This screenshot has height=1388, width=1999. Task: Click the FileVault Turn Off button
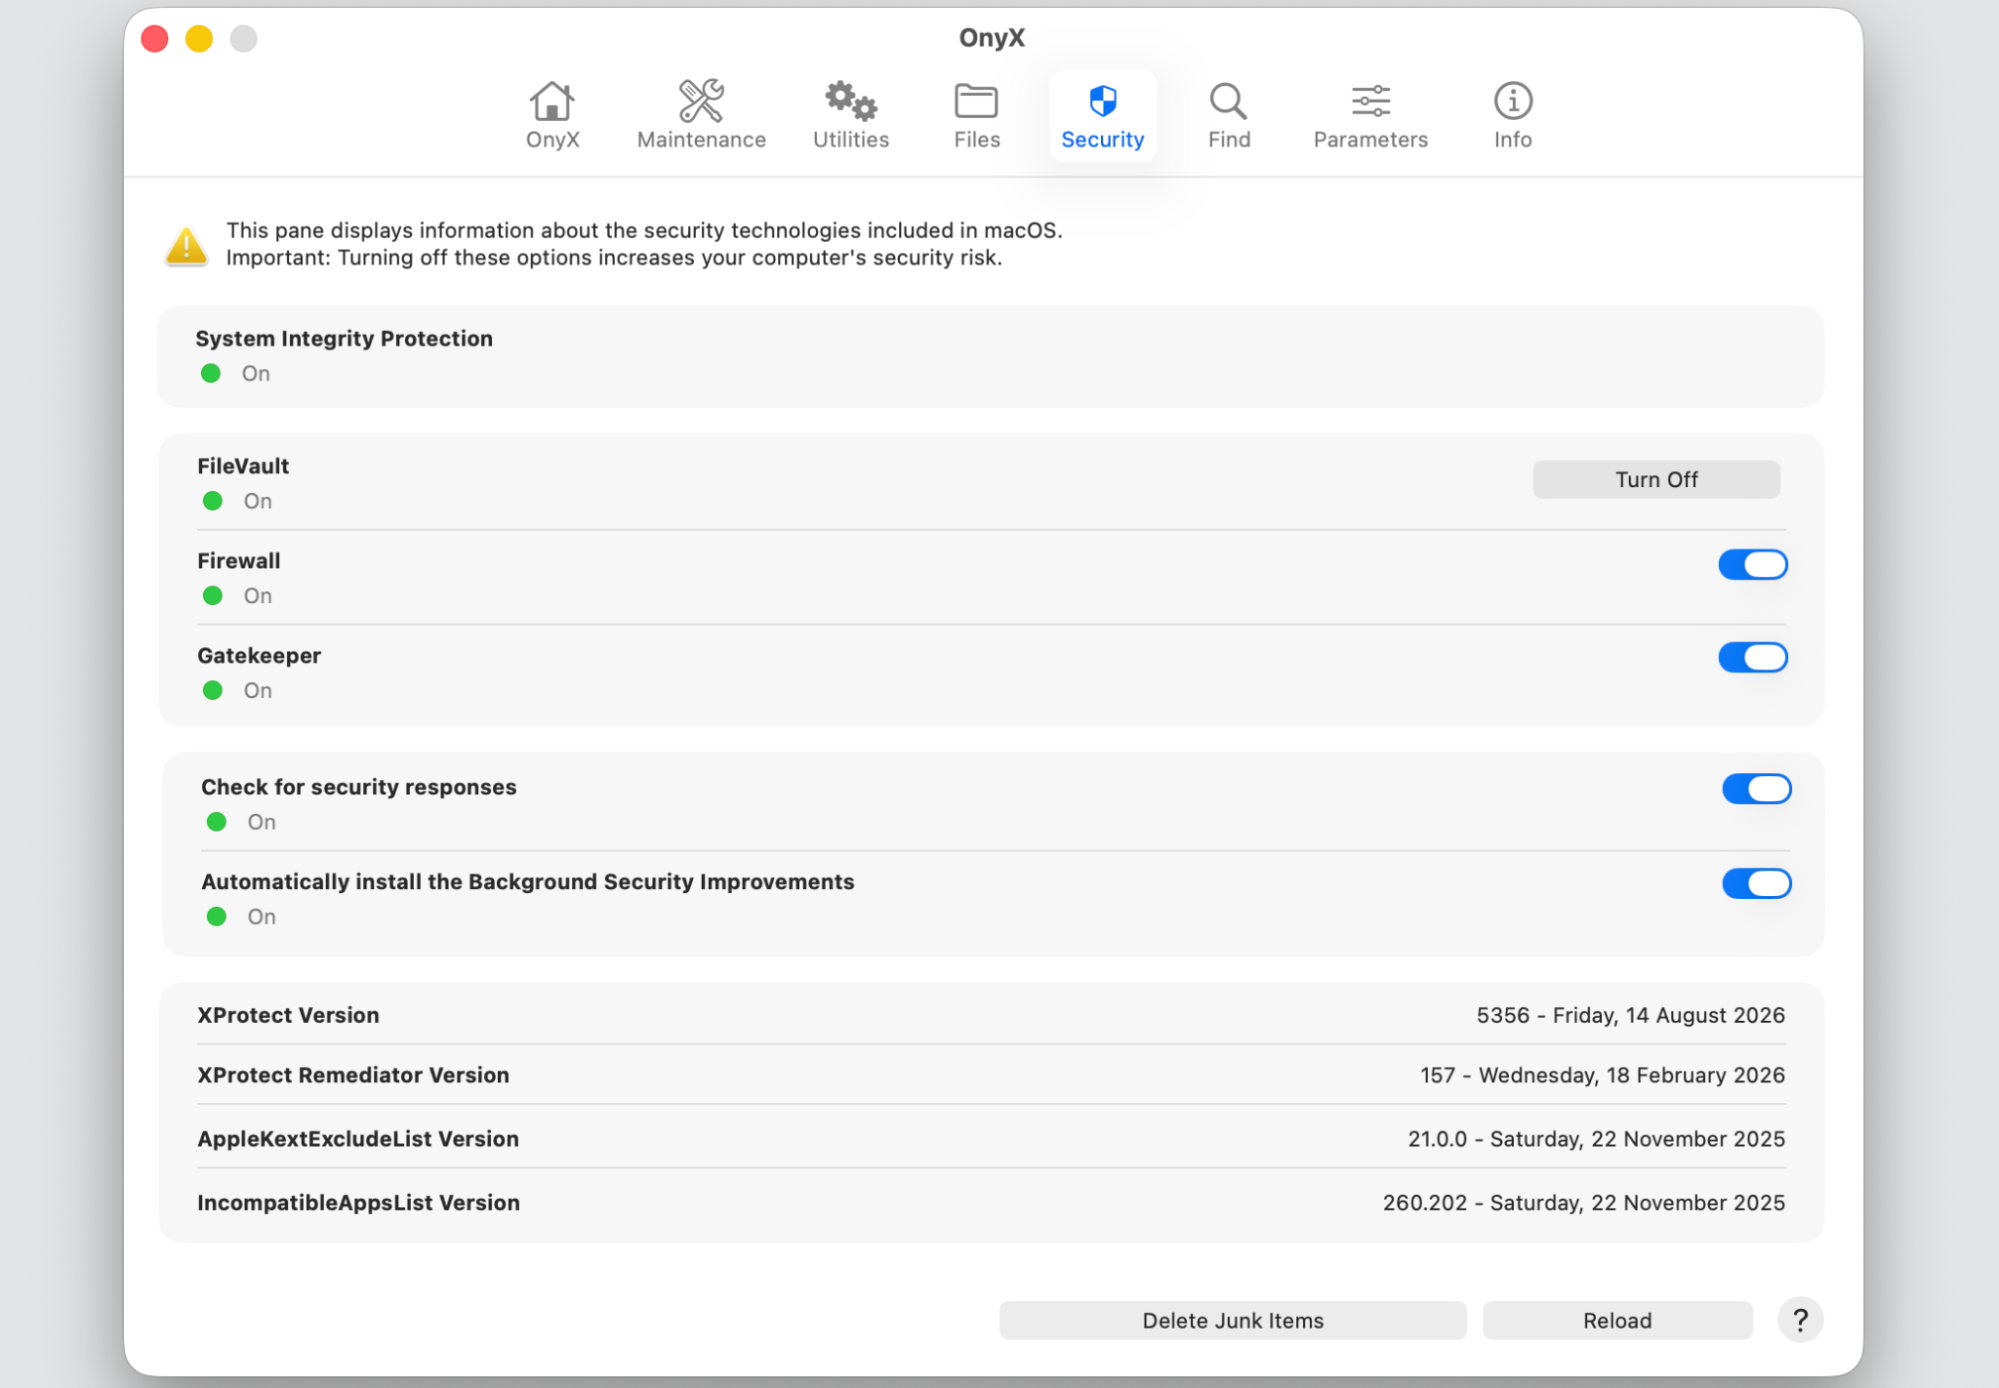pyautogui.click(x=1656, y=479)
